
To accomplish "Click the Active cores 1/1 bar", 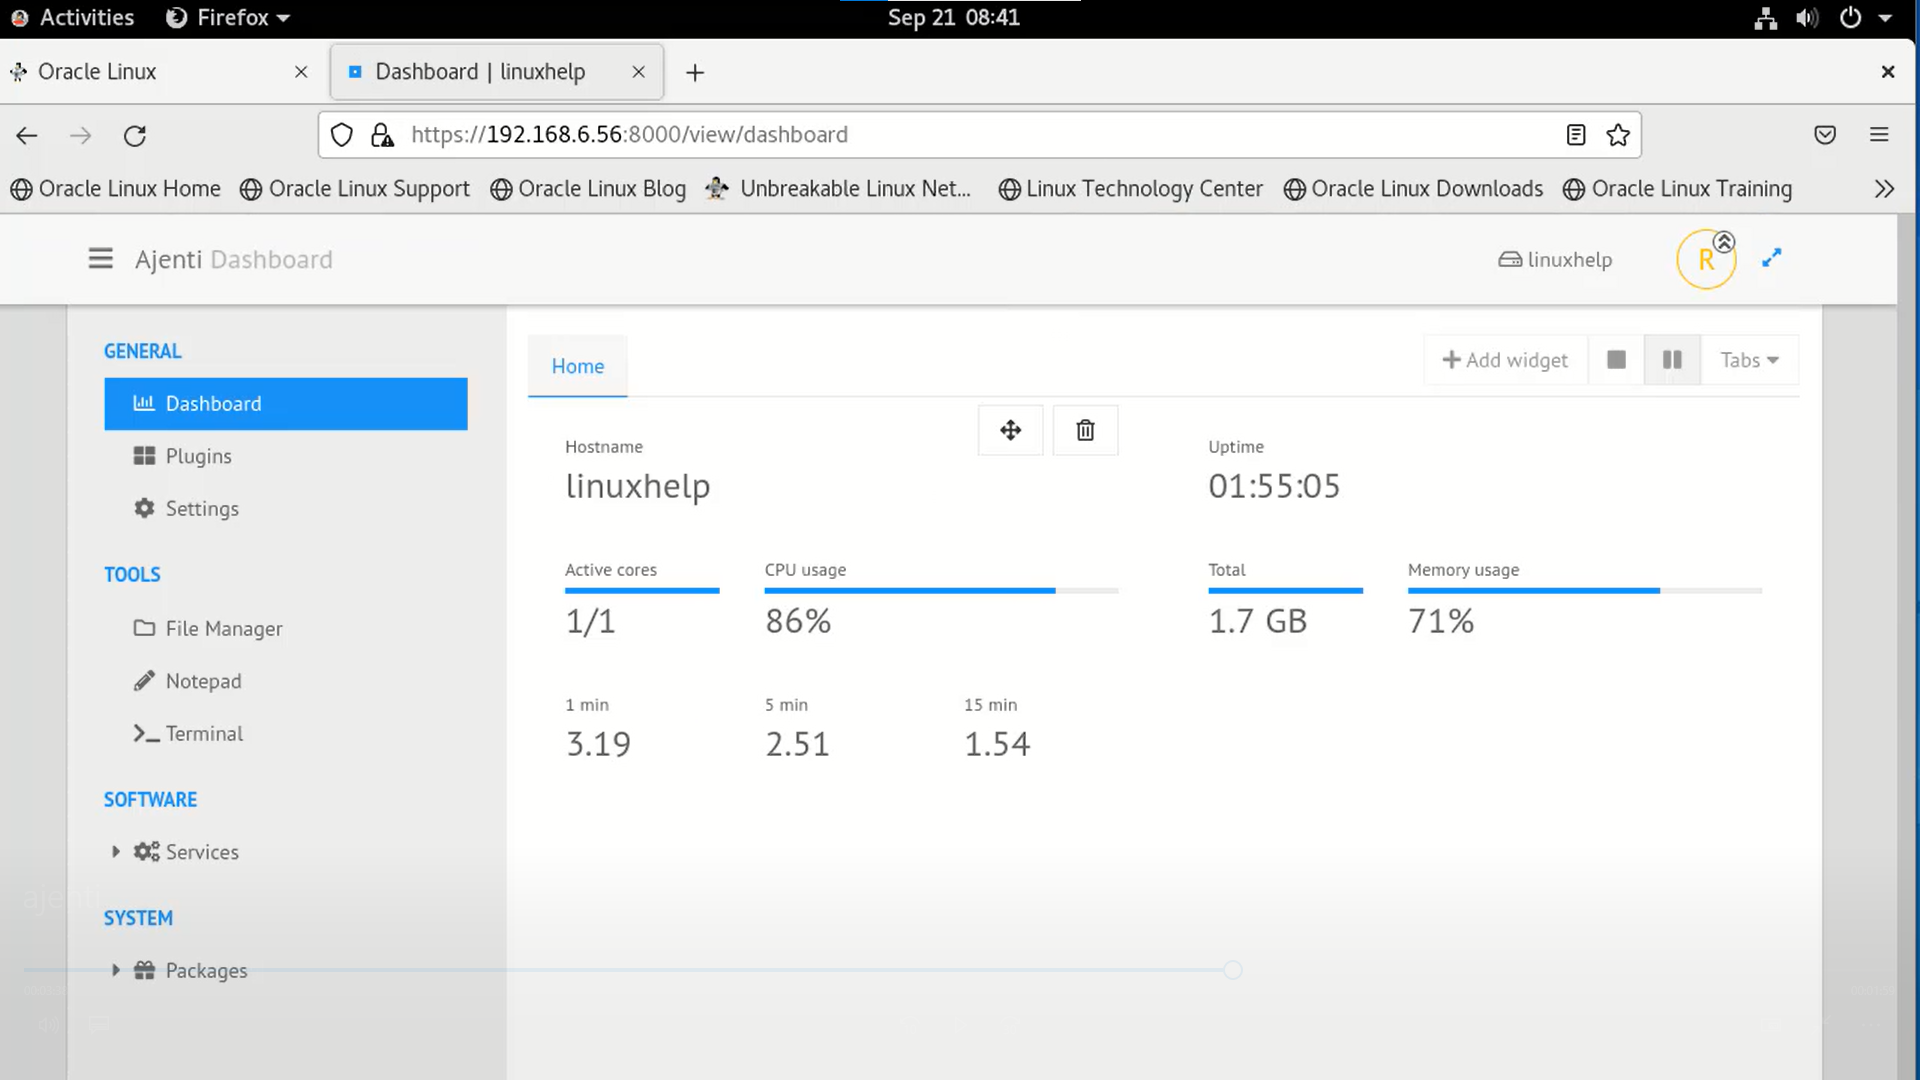I will click(642, 591).
